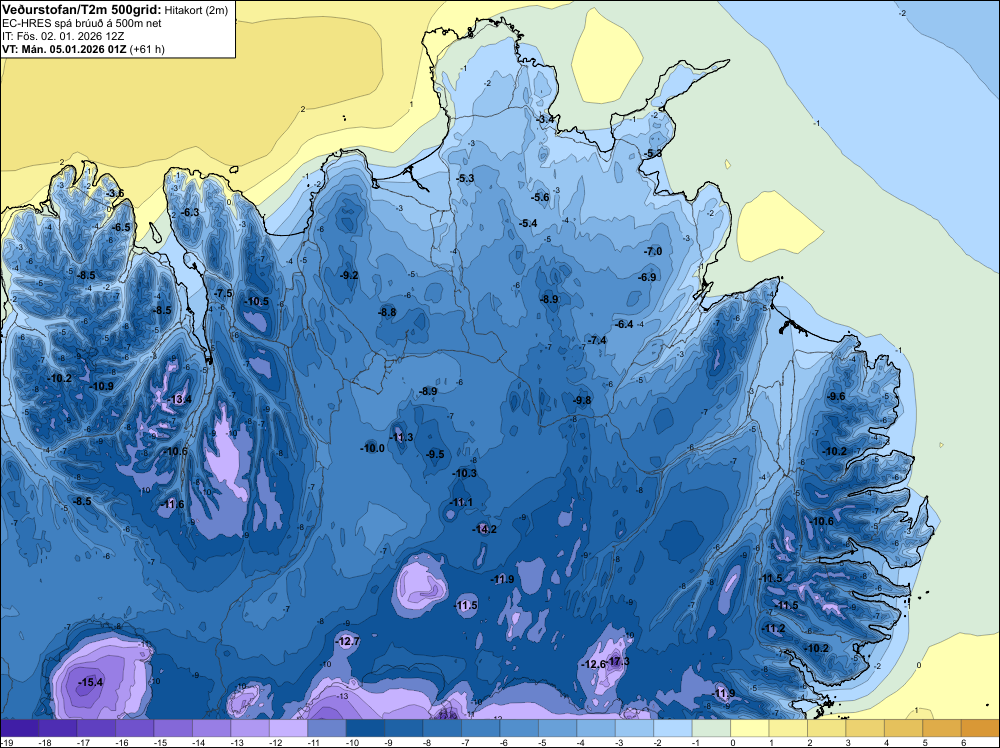Viewport: 1000px width, 748px height.
Task: Select legend swatch between -11 and -10
Action: pyautogui.click(x=327, y=728)
